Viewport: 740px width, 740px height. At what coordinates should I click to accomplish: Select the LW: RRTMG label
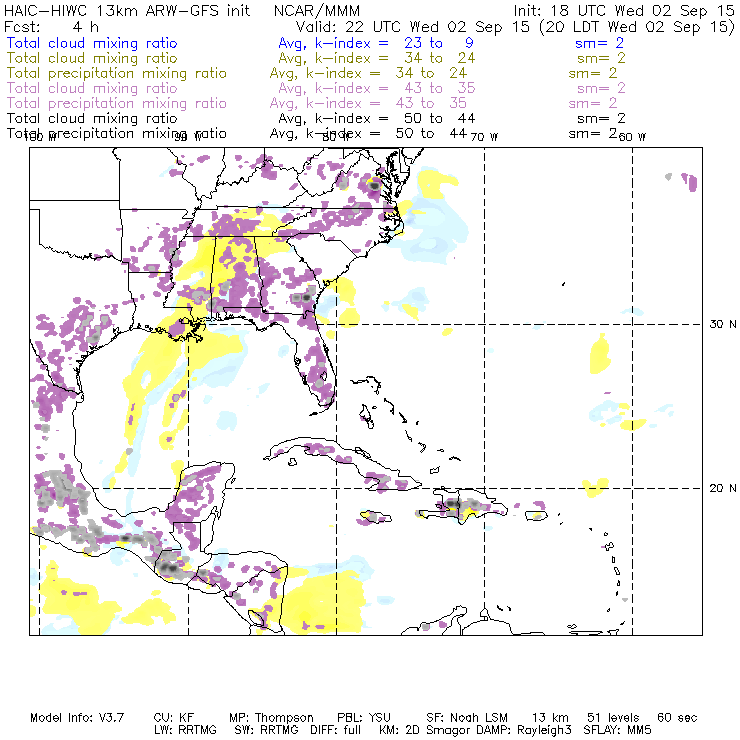185,730
